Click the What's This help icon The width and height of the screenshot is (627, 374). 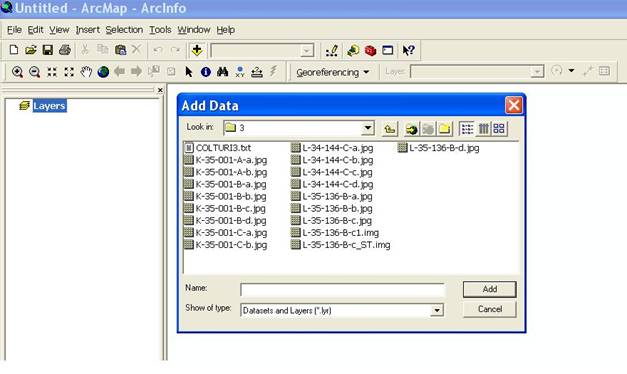[x=408, y=50]
